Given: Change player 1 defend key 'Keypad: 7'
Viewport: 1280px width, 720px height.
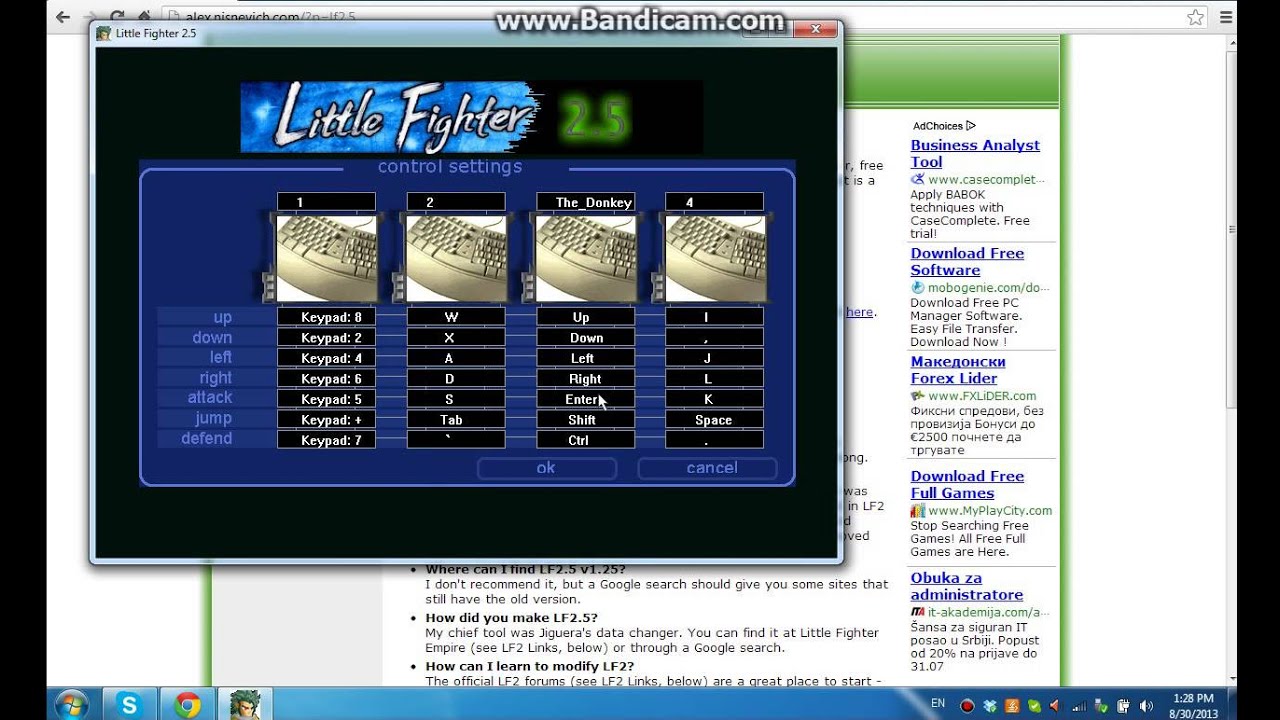Looking at the screenshot, I should [x=326, y=440].
